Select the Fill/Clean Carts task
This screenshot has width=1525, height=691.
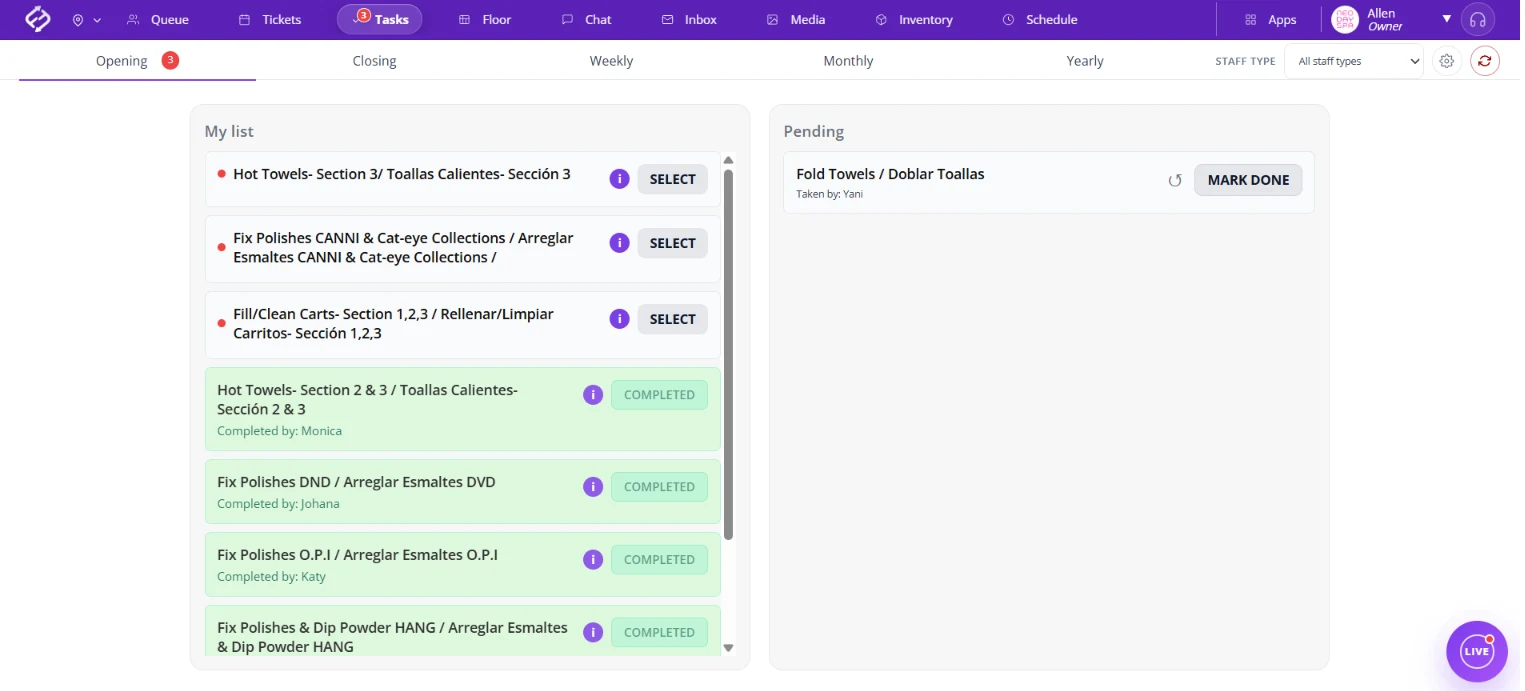tap(672, 319)
